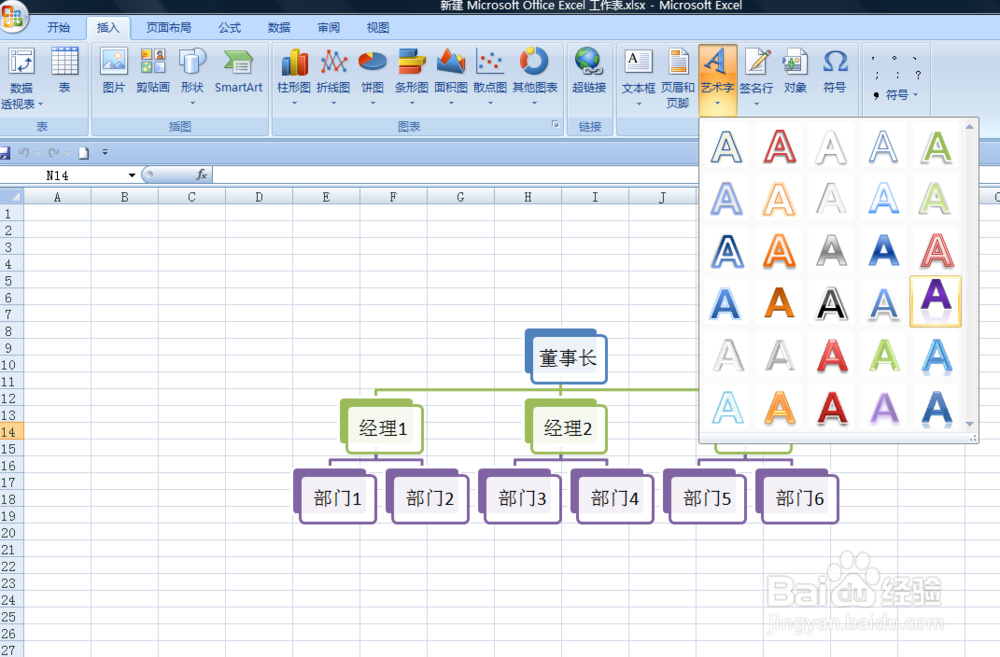Insert a 超链接 hyperlink
Viewport: 1000px width, 657px height.
click(x=589, y=70)
